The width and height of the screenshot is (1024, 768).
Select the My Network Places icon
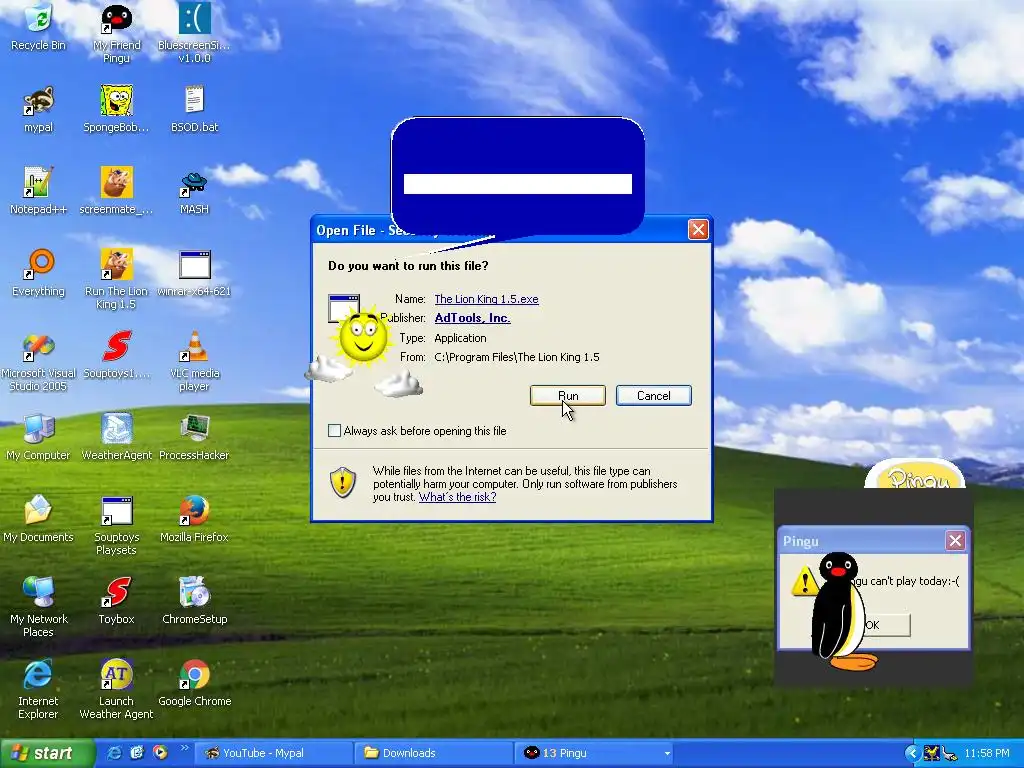39,607
